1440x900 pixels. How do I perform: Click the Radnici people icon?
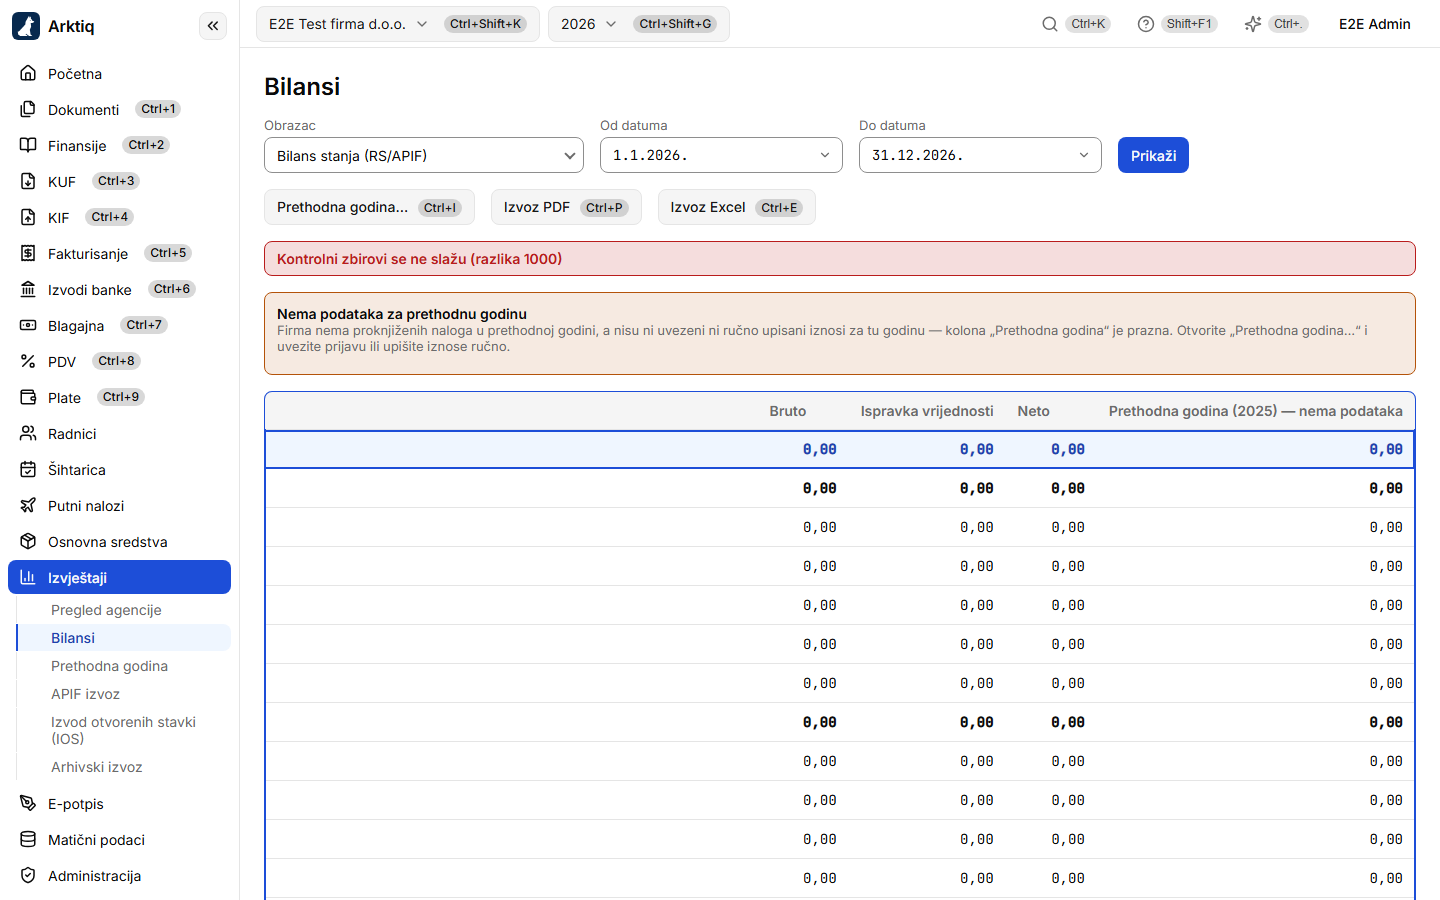click(28, 433)
